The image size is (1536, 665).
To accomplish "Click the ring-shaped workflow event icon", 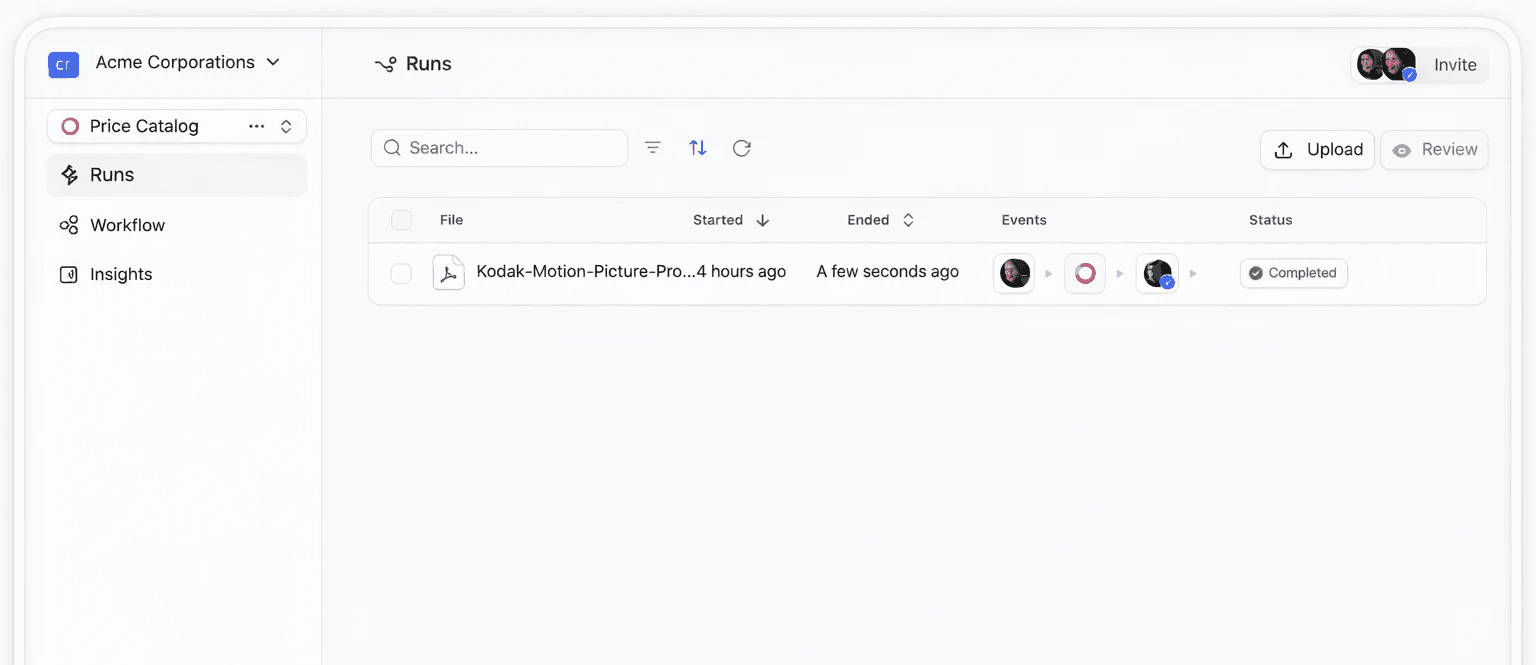I will 1085,273.
